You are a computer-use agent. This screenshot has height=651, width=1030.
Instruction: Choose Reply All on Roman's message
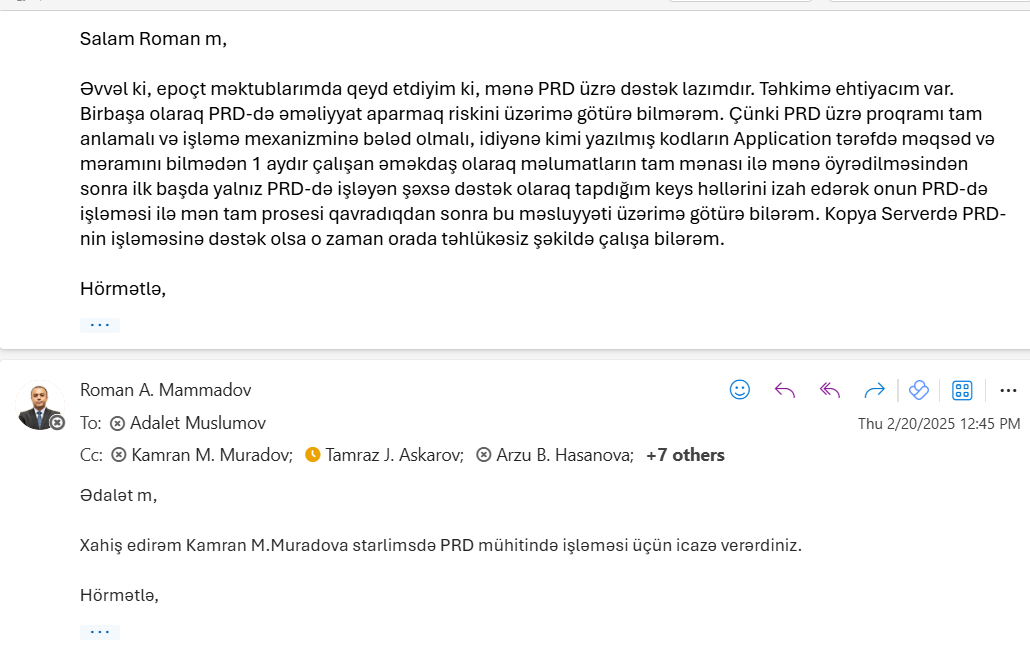pyautogui.click(x=830, y=390)
